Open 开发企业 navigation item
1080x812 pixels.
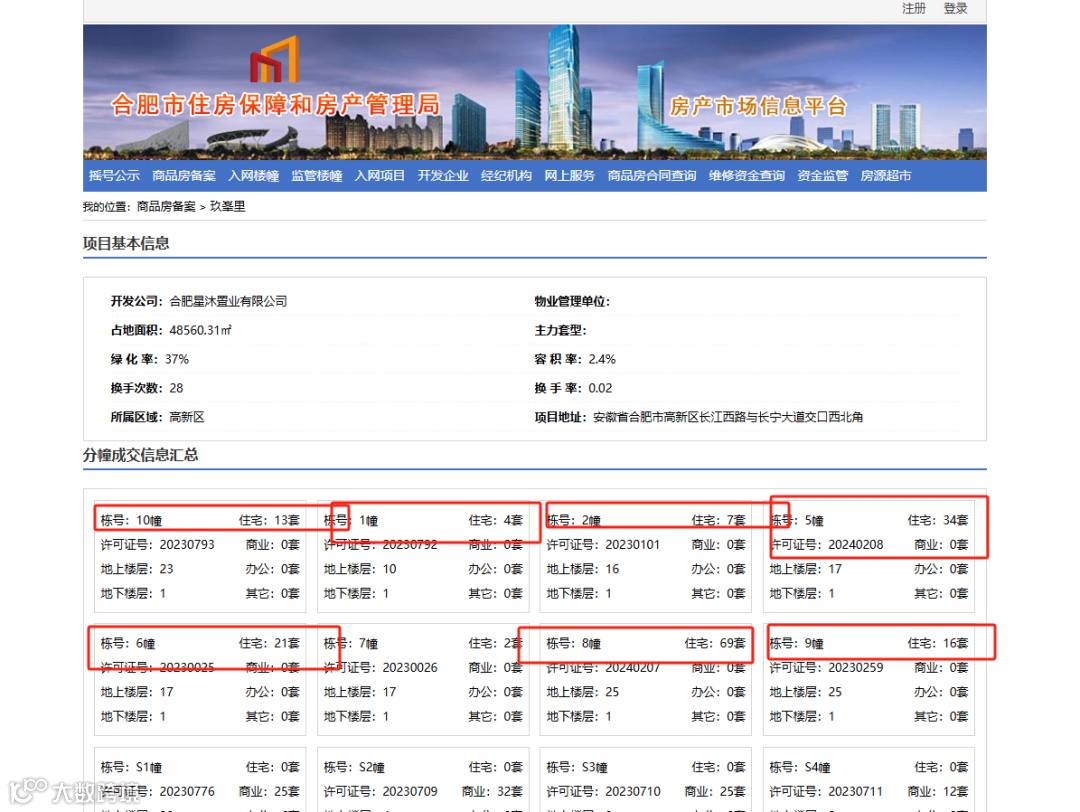pyautogui.click(x=443, y=176)
